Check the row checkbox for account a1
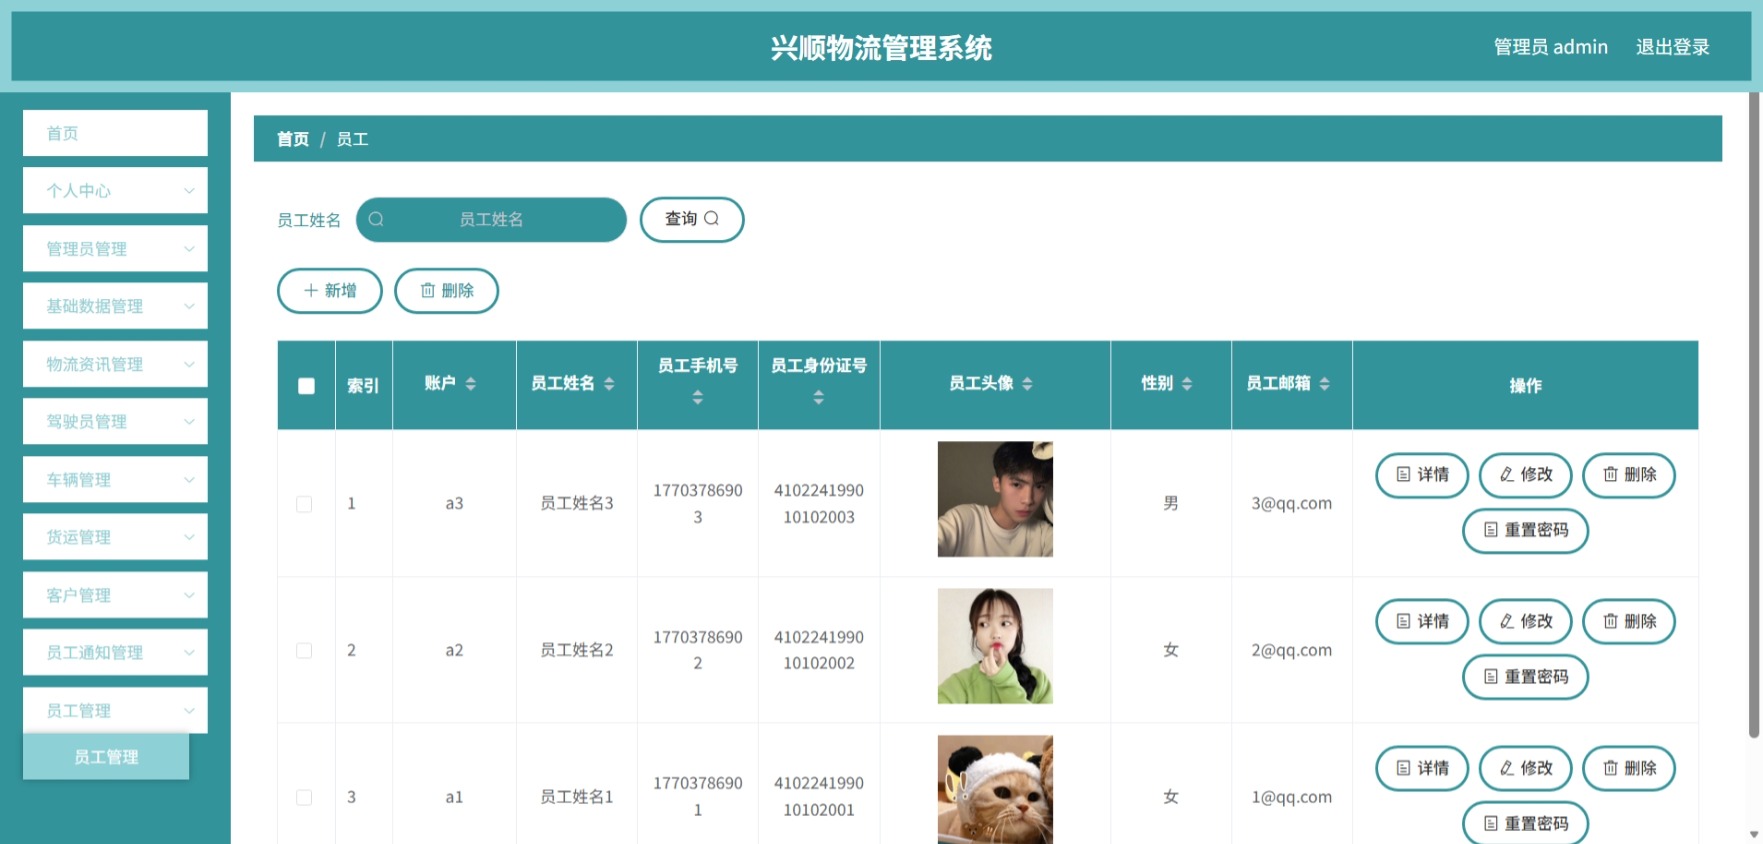This screenshot has width=1763, height=844. coord(304,797)
